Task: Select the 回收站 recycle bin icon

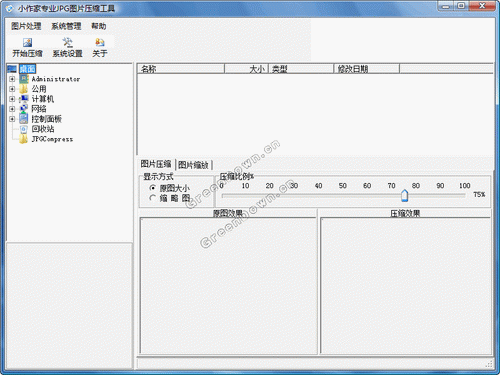Action: [23, 129]
